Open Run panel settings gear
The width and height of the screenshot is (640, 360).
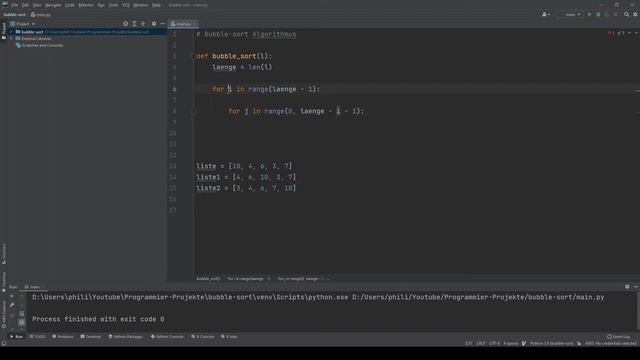[x=627, y=287]
